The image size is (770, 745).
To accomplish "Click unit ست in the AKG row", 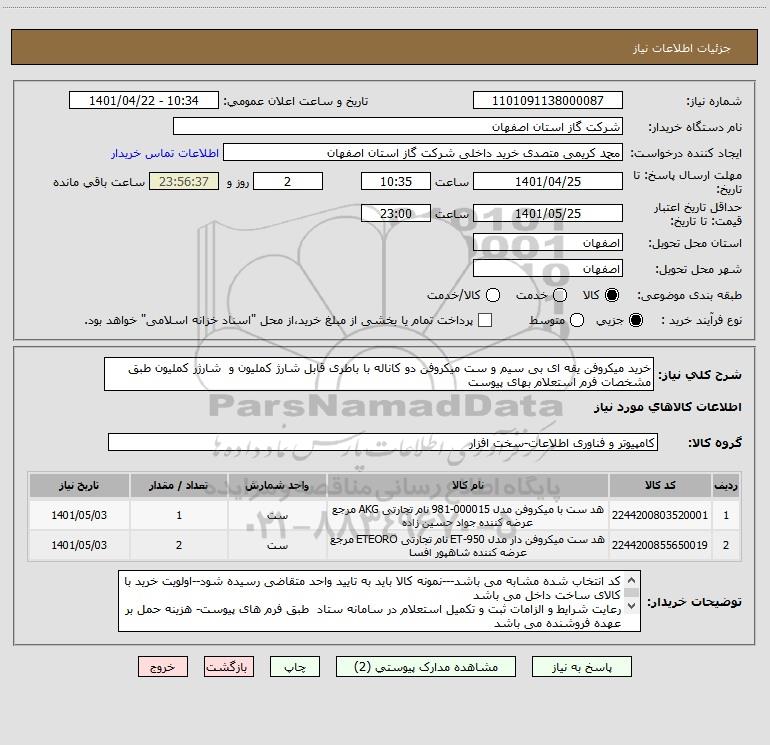I will coord(277,515).
